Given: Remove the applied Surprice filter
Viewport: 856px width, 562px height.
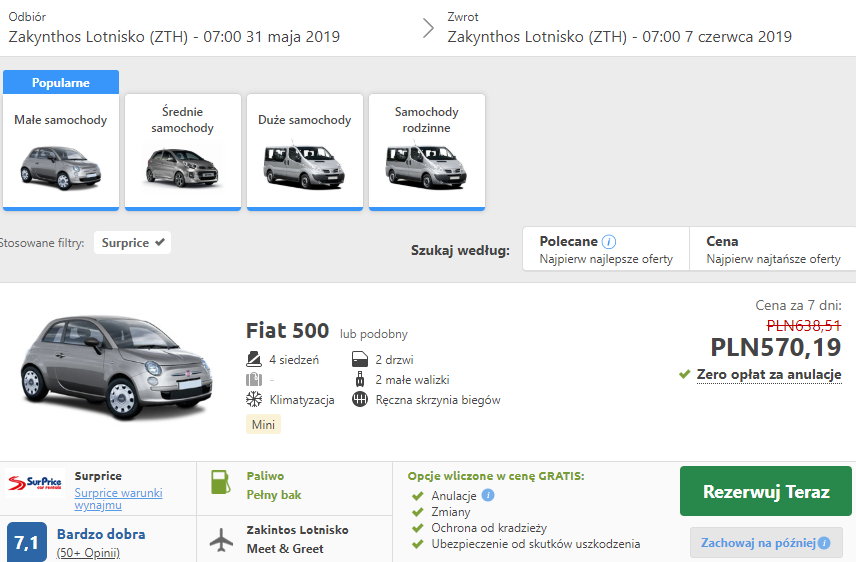Looking at the screenshot, I should point(160,242).
